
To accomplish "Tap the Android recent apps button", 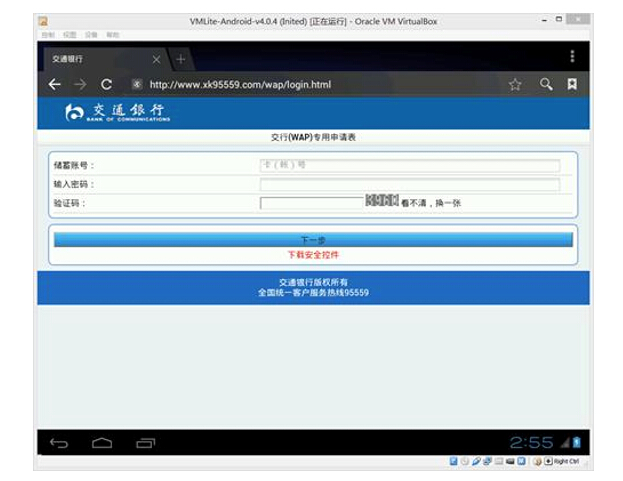I will click(x=145, y=443).
